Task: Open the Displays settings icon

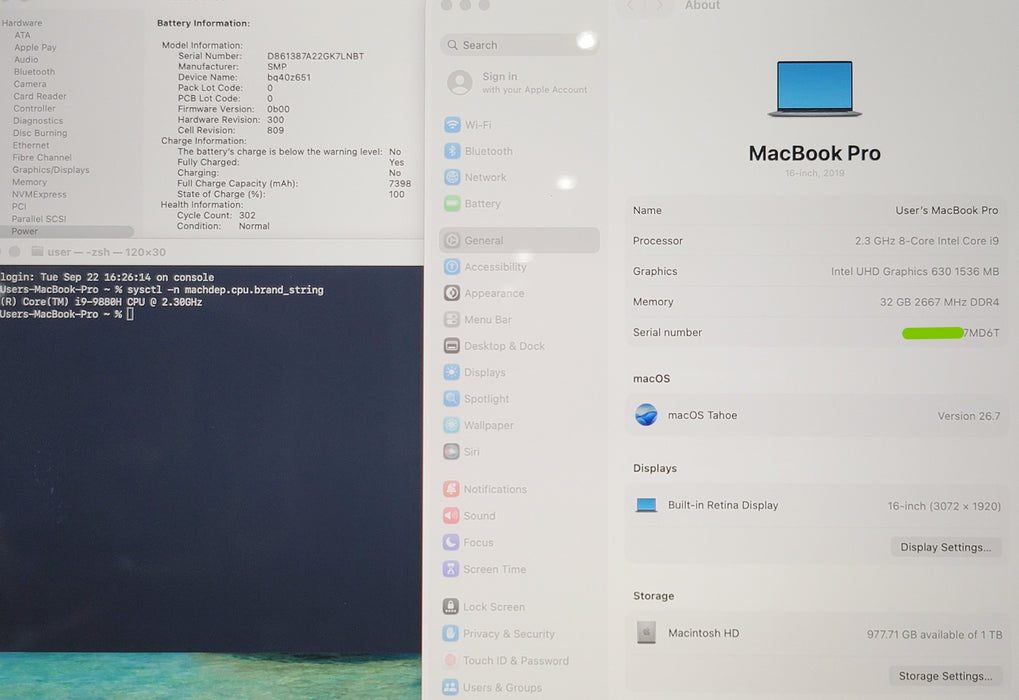Action: (x=452, y=372)
